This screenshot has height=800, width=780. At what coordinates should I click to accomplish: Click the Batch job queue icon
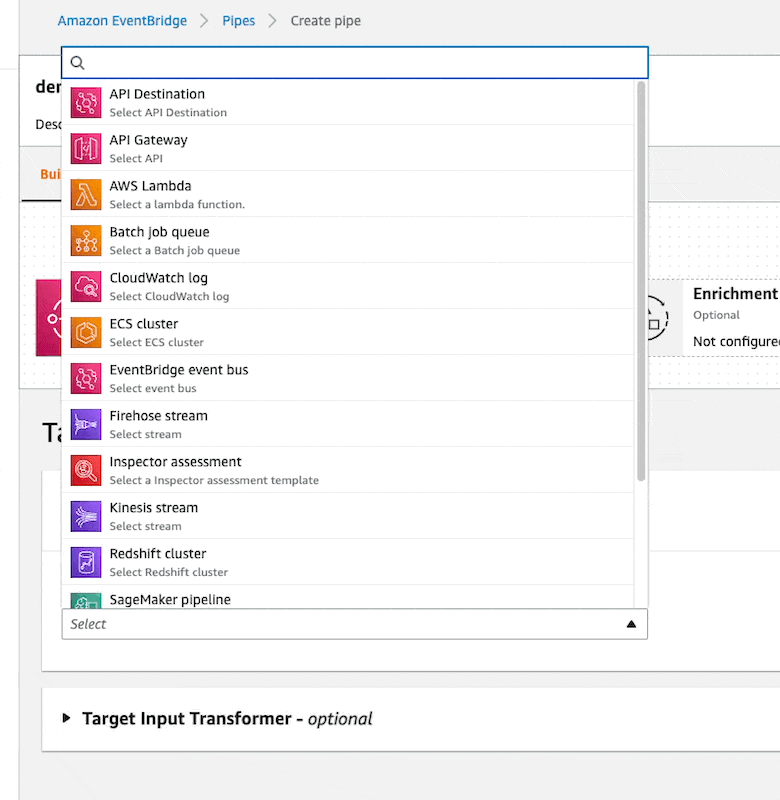tap(86, 240)
